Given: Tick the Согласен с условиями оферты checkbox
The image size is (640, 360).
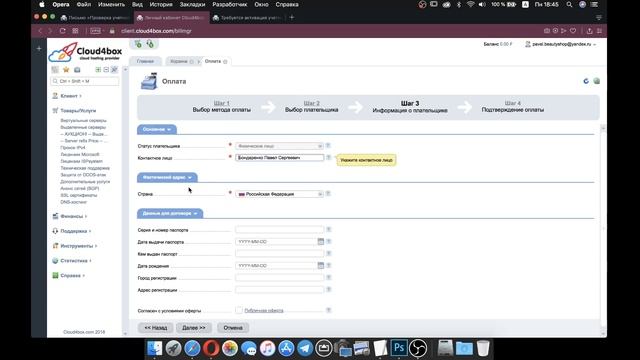Looking at the screenshot, I should click(239, 310).
